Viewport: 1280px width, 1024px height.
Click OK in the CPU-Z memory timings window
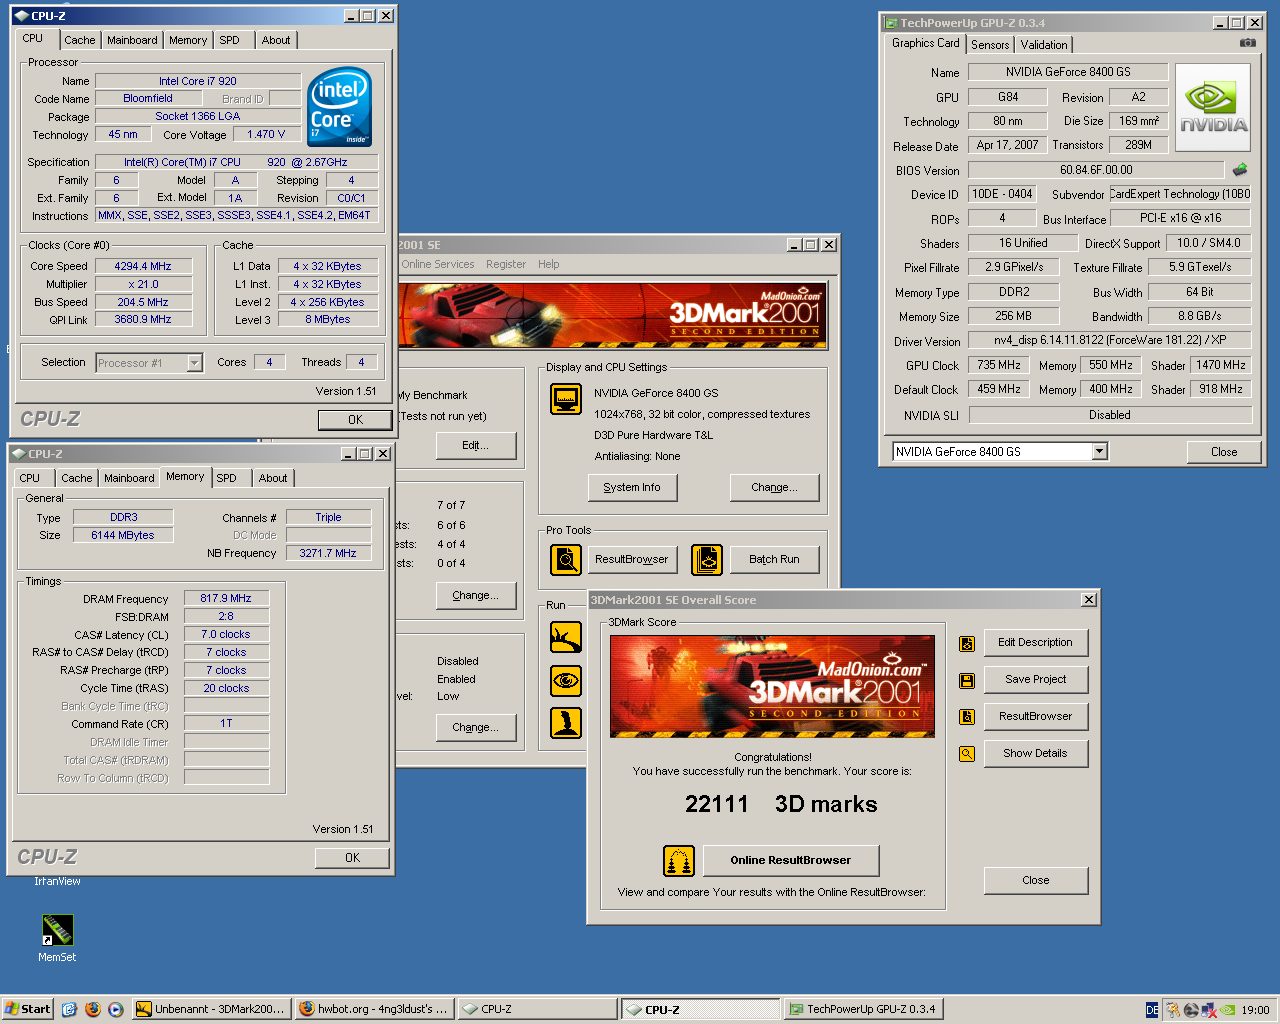[x=352, y=858]
